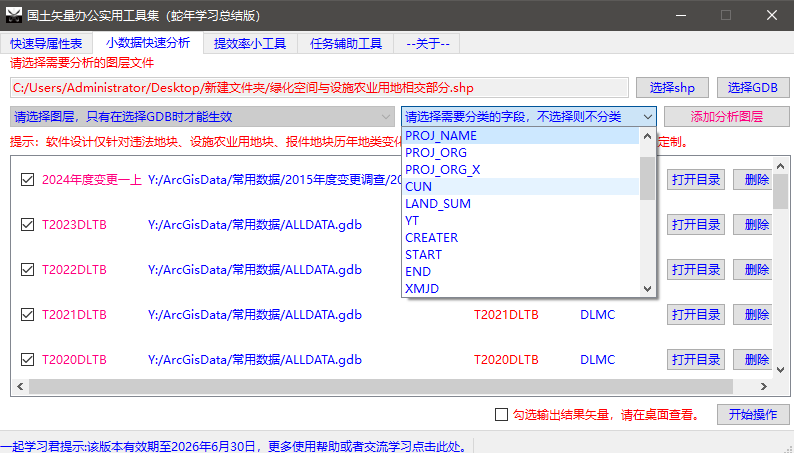Image resolution: width=794 pixels, height=453 pixels.
Task: Uncheck the T2021DLTB layer checkbox
Action: (x=27, y=315)
